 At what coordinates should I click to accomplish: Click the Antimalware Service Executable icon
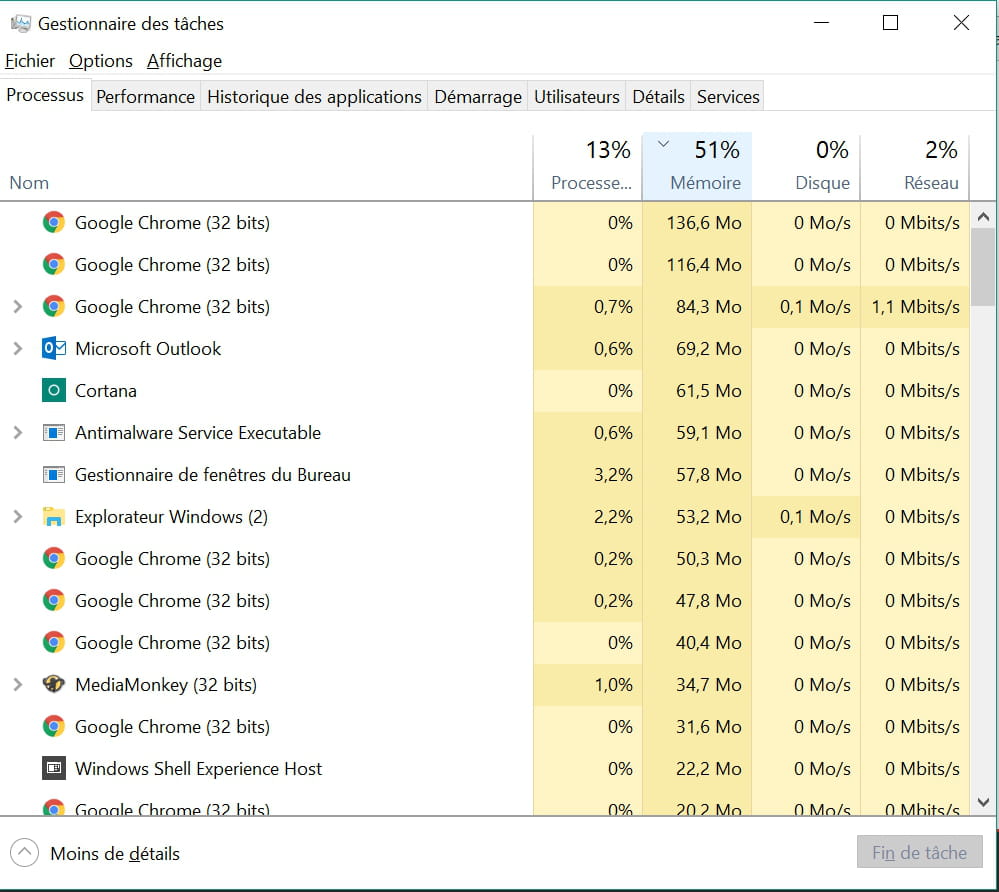tap(54, 433)
